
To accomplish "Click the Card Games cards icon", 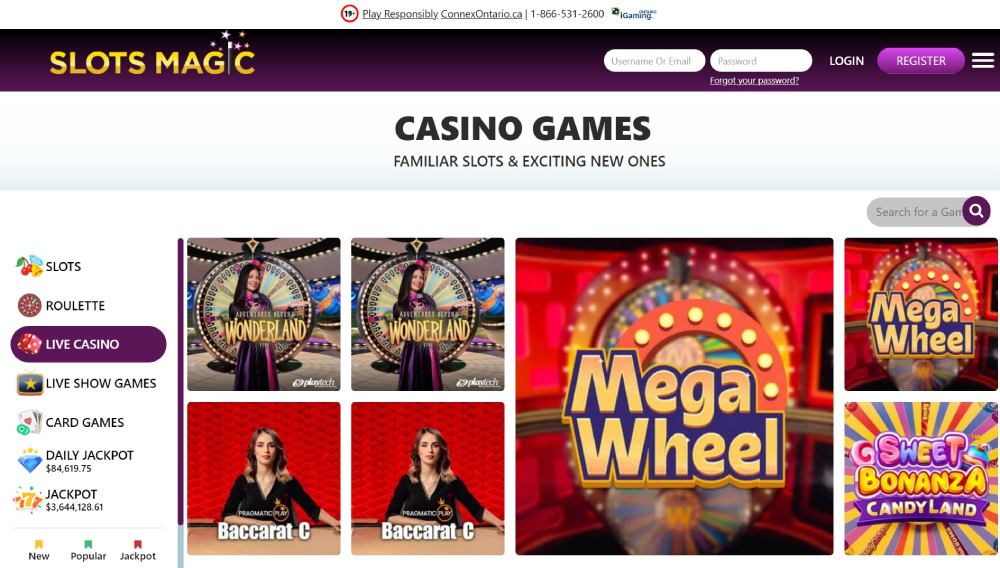I will point(29,423).
